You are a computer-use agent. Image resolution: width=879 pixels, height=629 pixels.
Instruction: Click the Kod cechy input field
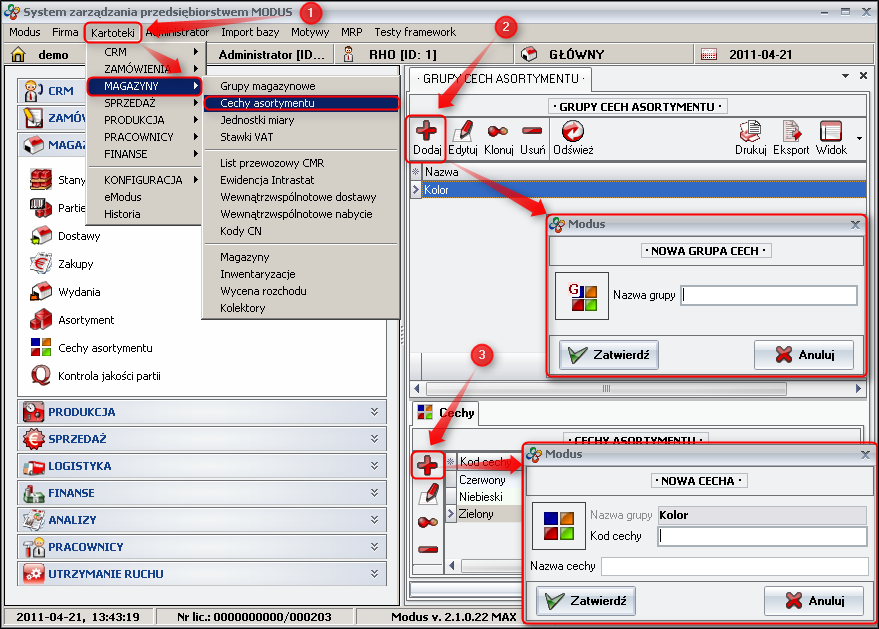[762, 535]
